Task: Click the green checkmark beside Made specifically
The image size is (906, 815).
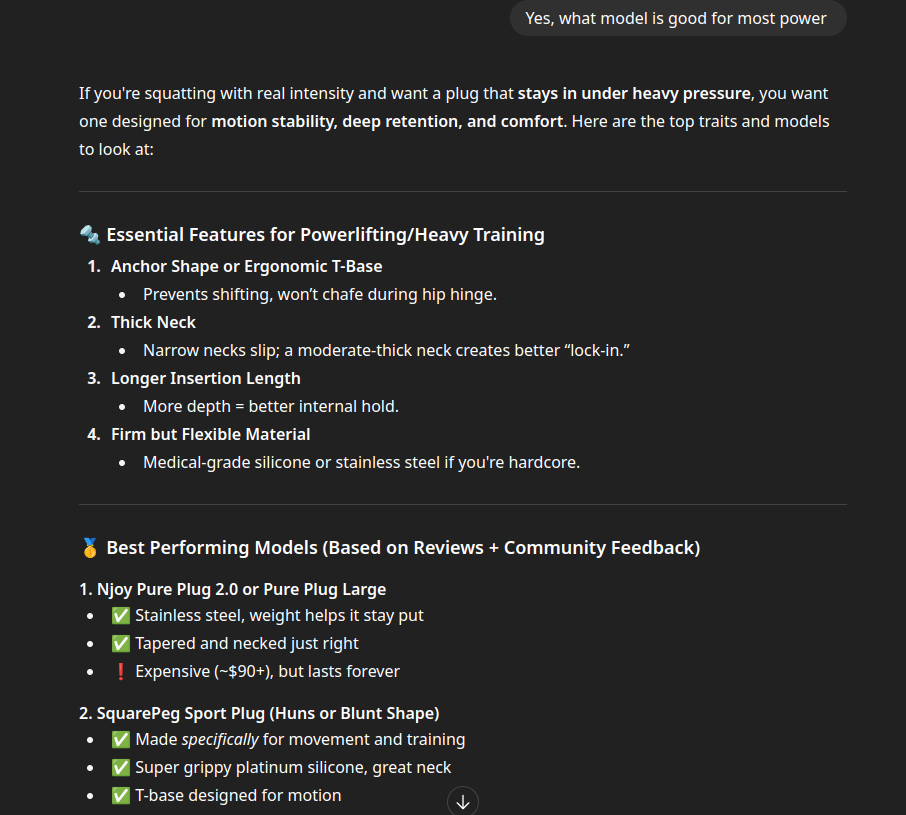Action: click(x=121, y=740)
